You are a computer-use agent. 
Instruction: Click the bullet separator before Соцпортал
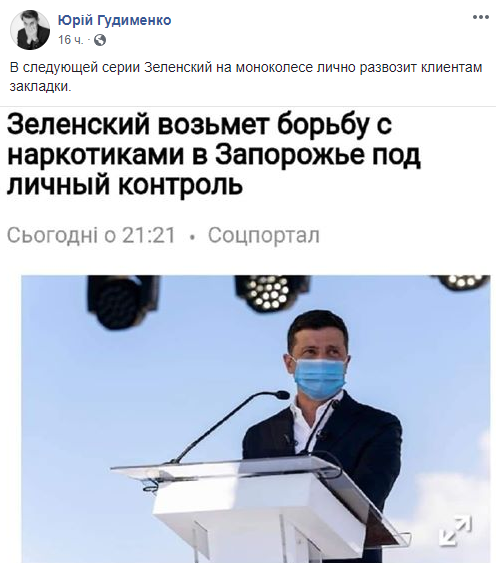(193, 237)
